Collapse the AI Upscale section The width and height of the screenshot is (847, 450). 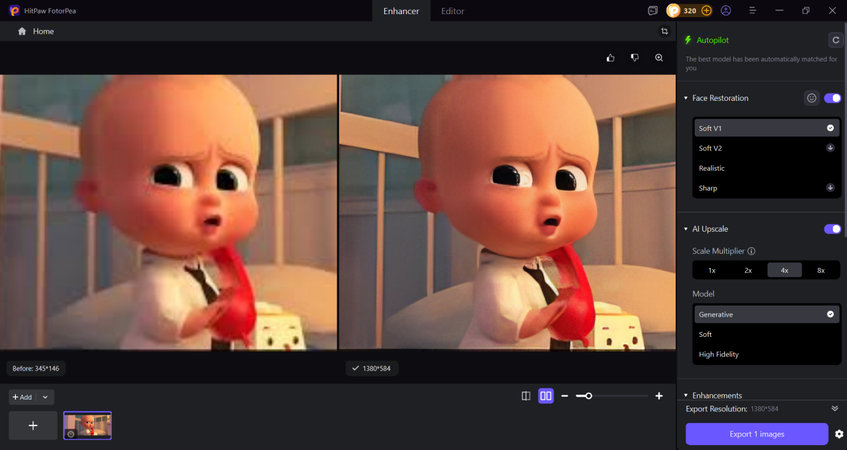(x=685, y=229)
